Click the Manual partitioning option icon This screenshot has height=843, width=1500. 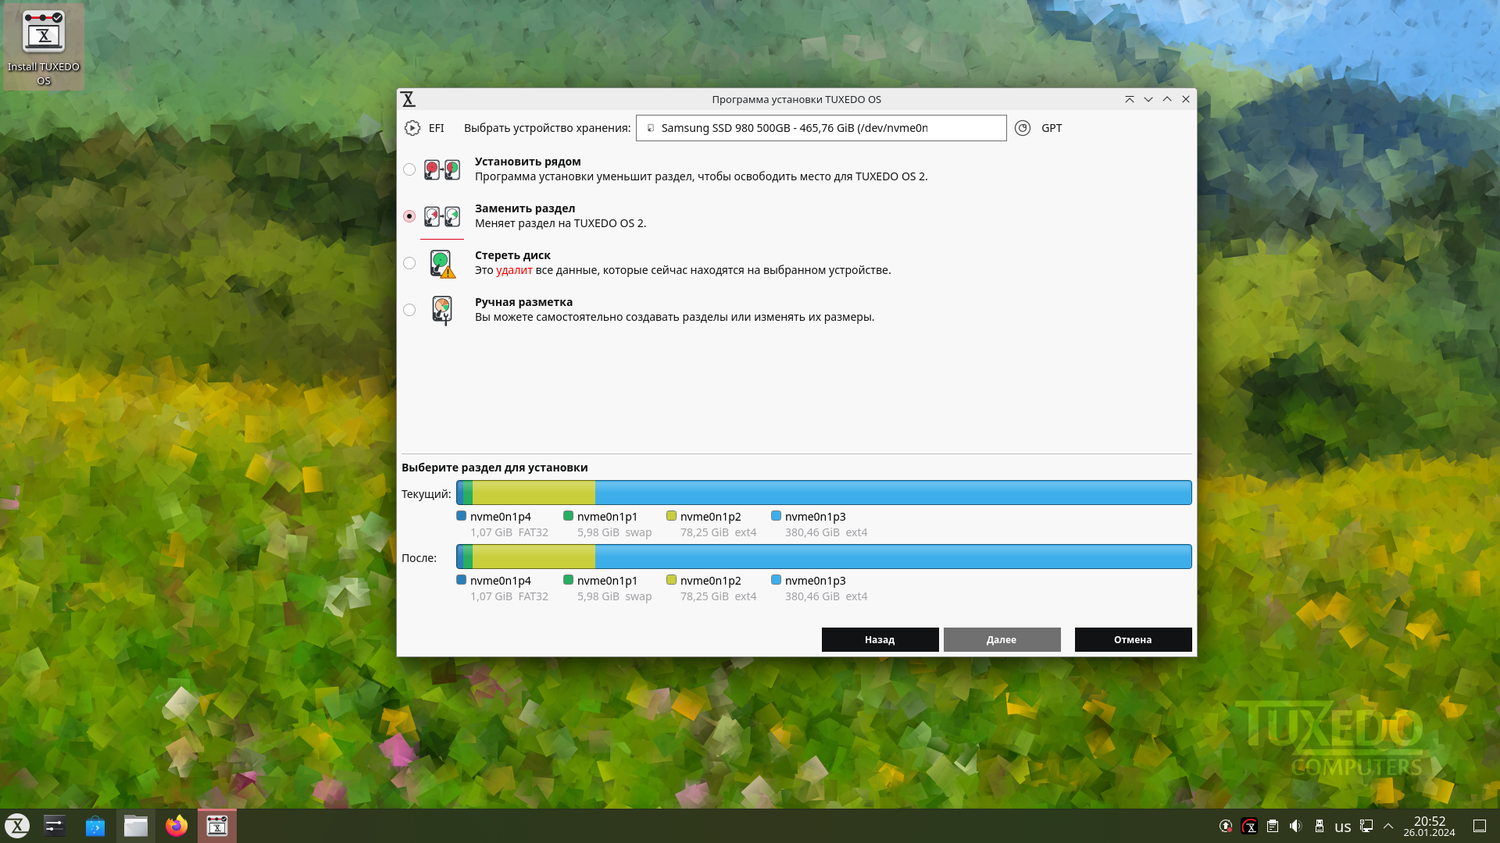[442, 310]
